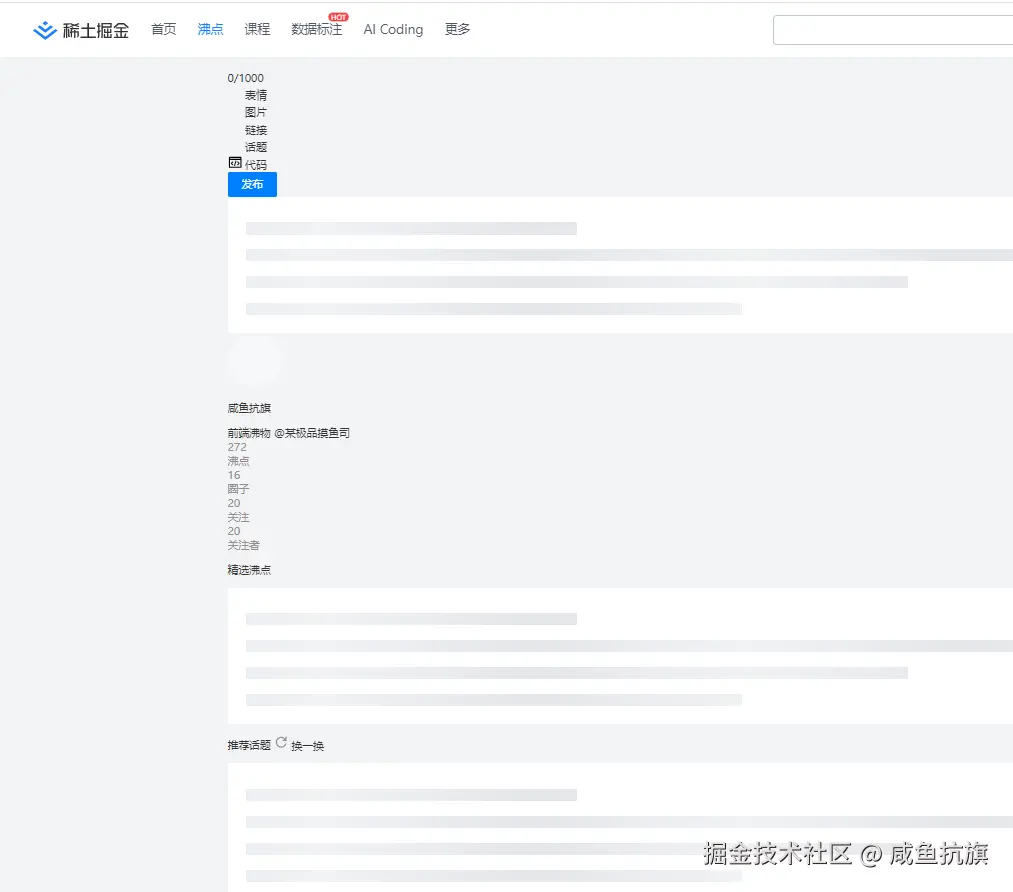
Task: Click the 精选沸点 heading
Action: (249, 570)
